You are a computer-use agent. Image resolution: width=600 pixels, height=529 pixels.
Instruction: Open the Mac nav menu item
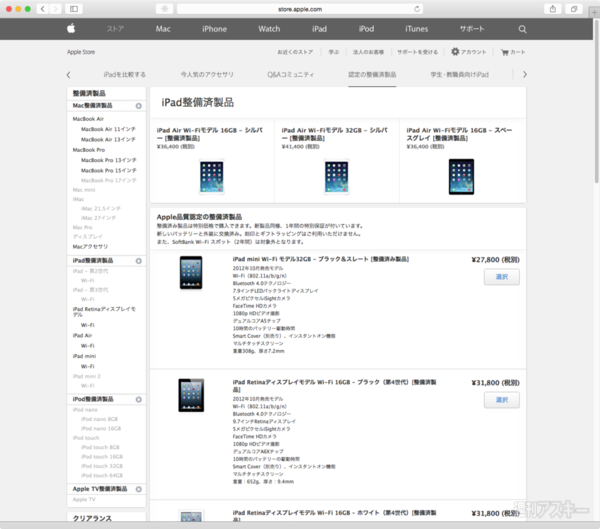click(x=163, y=29)
